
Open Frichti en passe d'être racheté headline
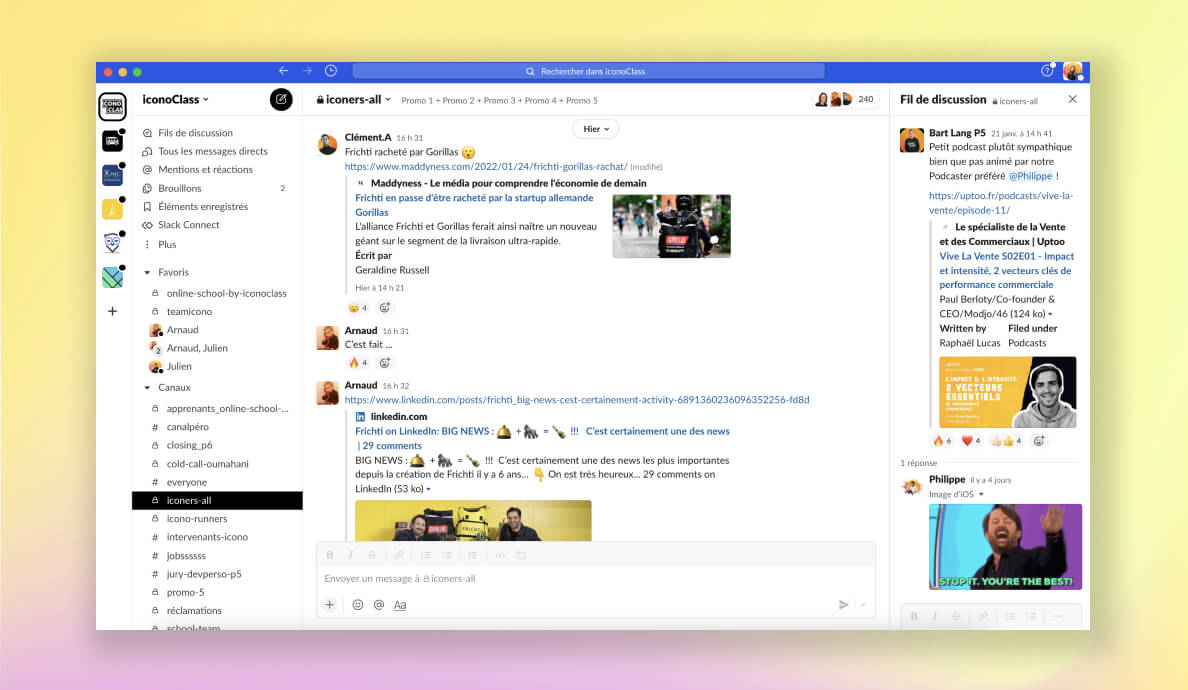click(474, 205)
